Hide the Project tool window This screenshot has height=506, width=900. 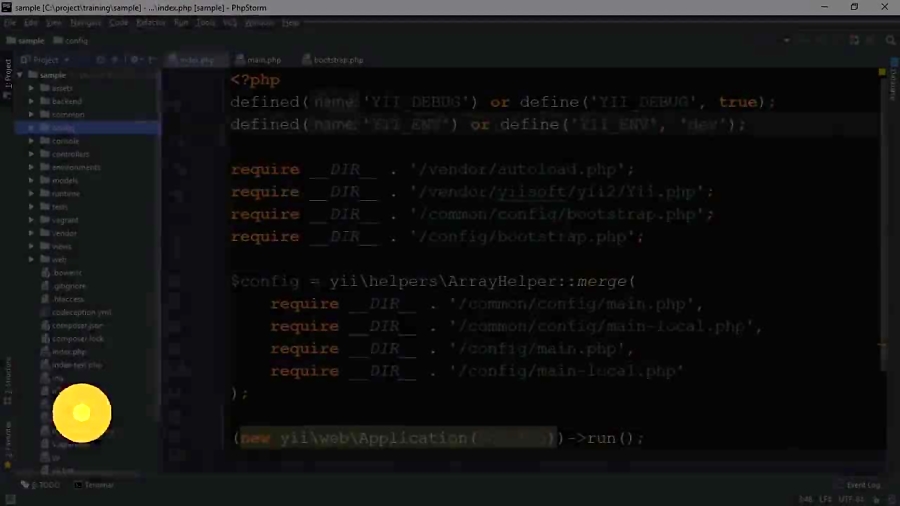(152, 60)
